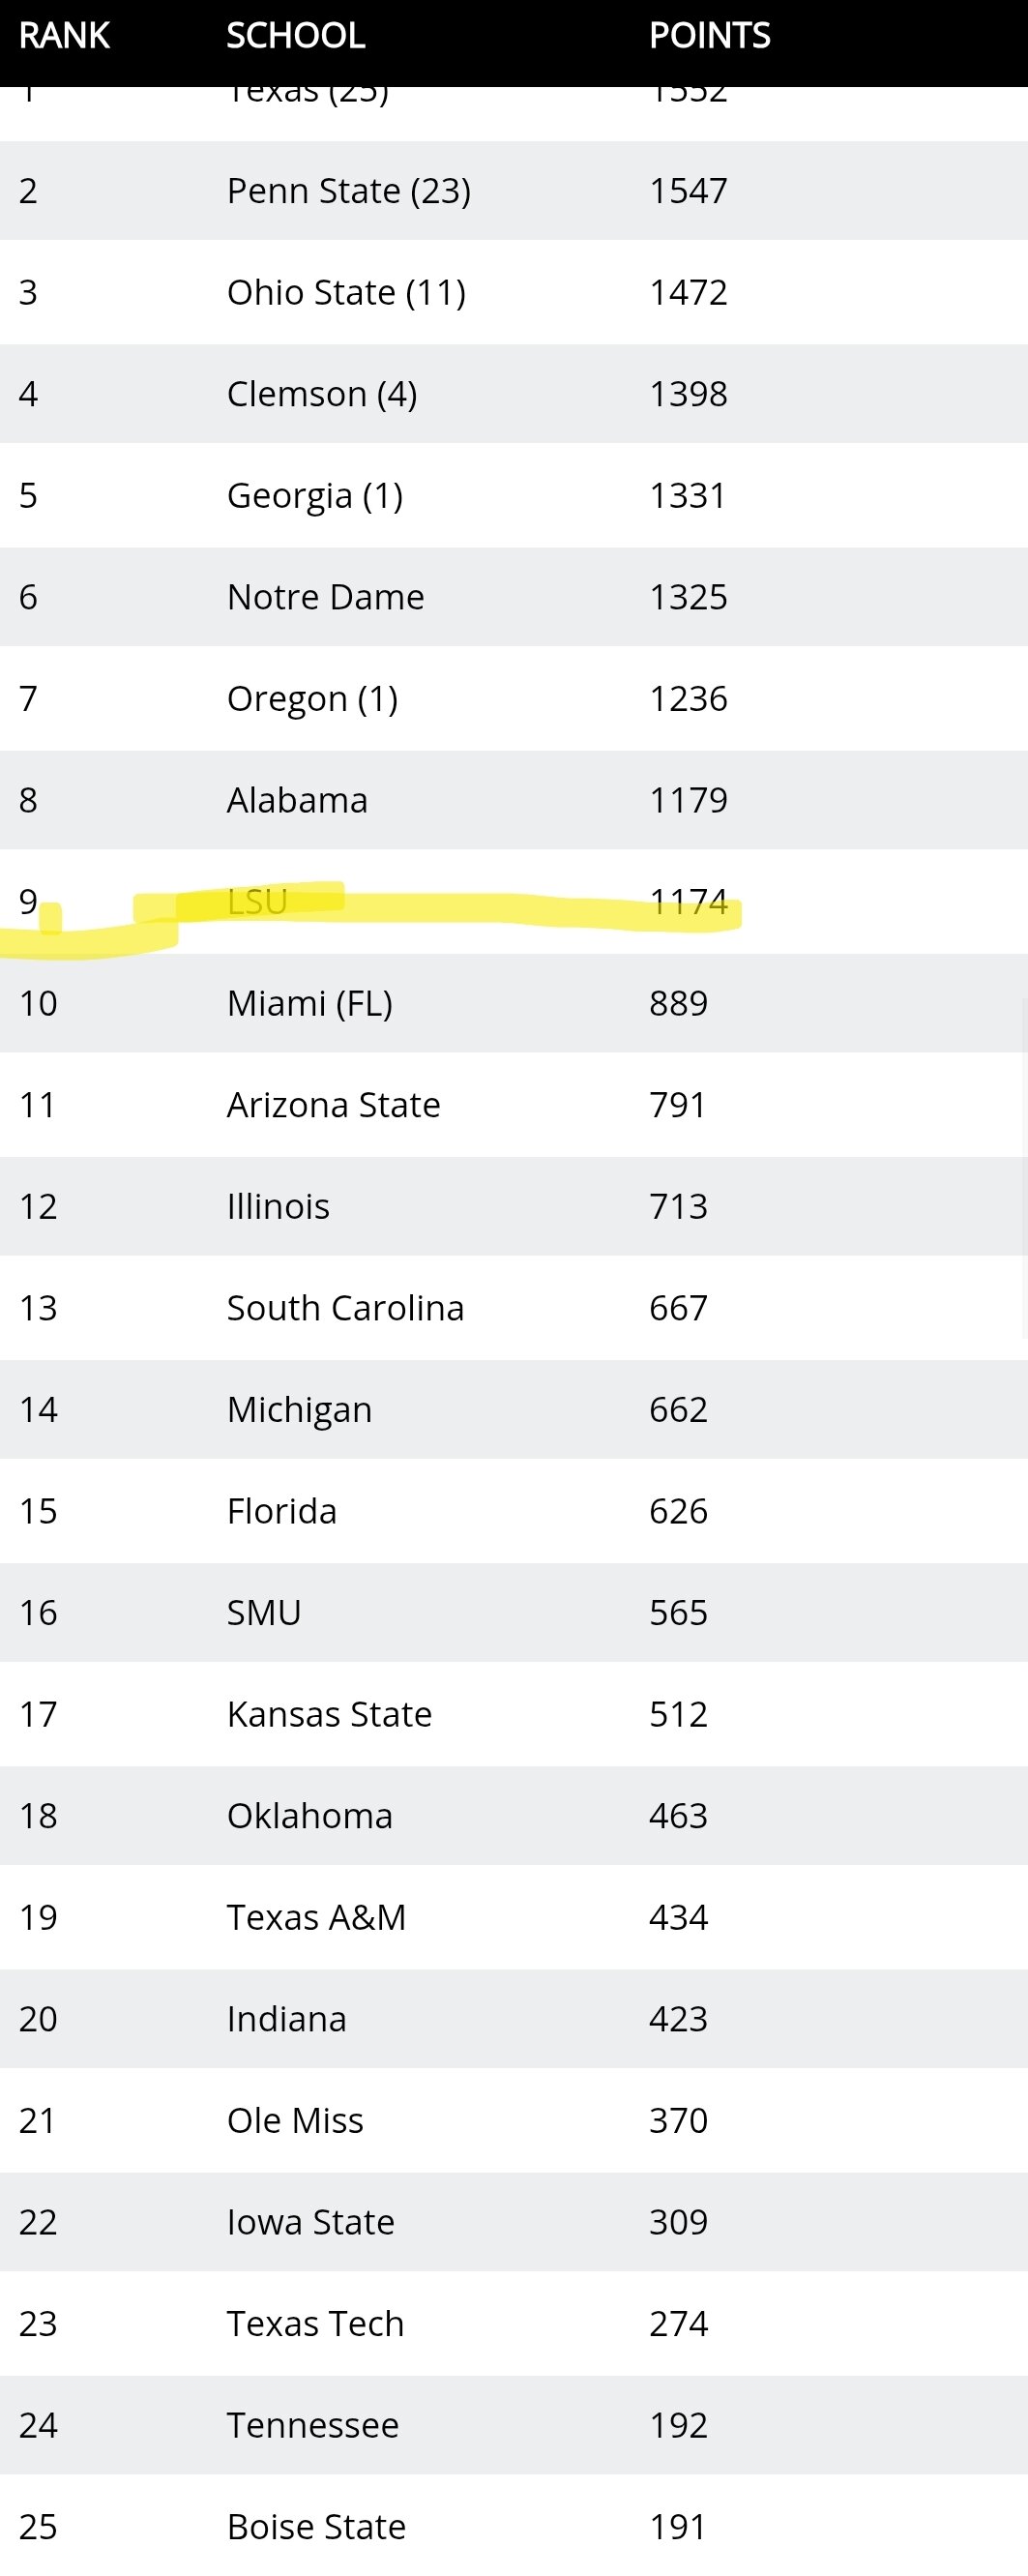Select the Texas Tech row
The width and height of the screenshot is (1028, 2576).
tap(514, 2324)
